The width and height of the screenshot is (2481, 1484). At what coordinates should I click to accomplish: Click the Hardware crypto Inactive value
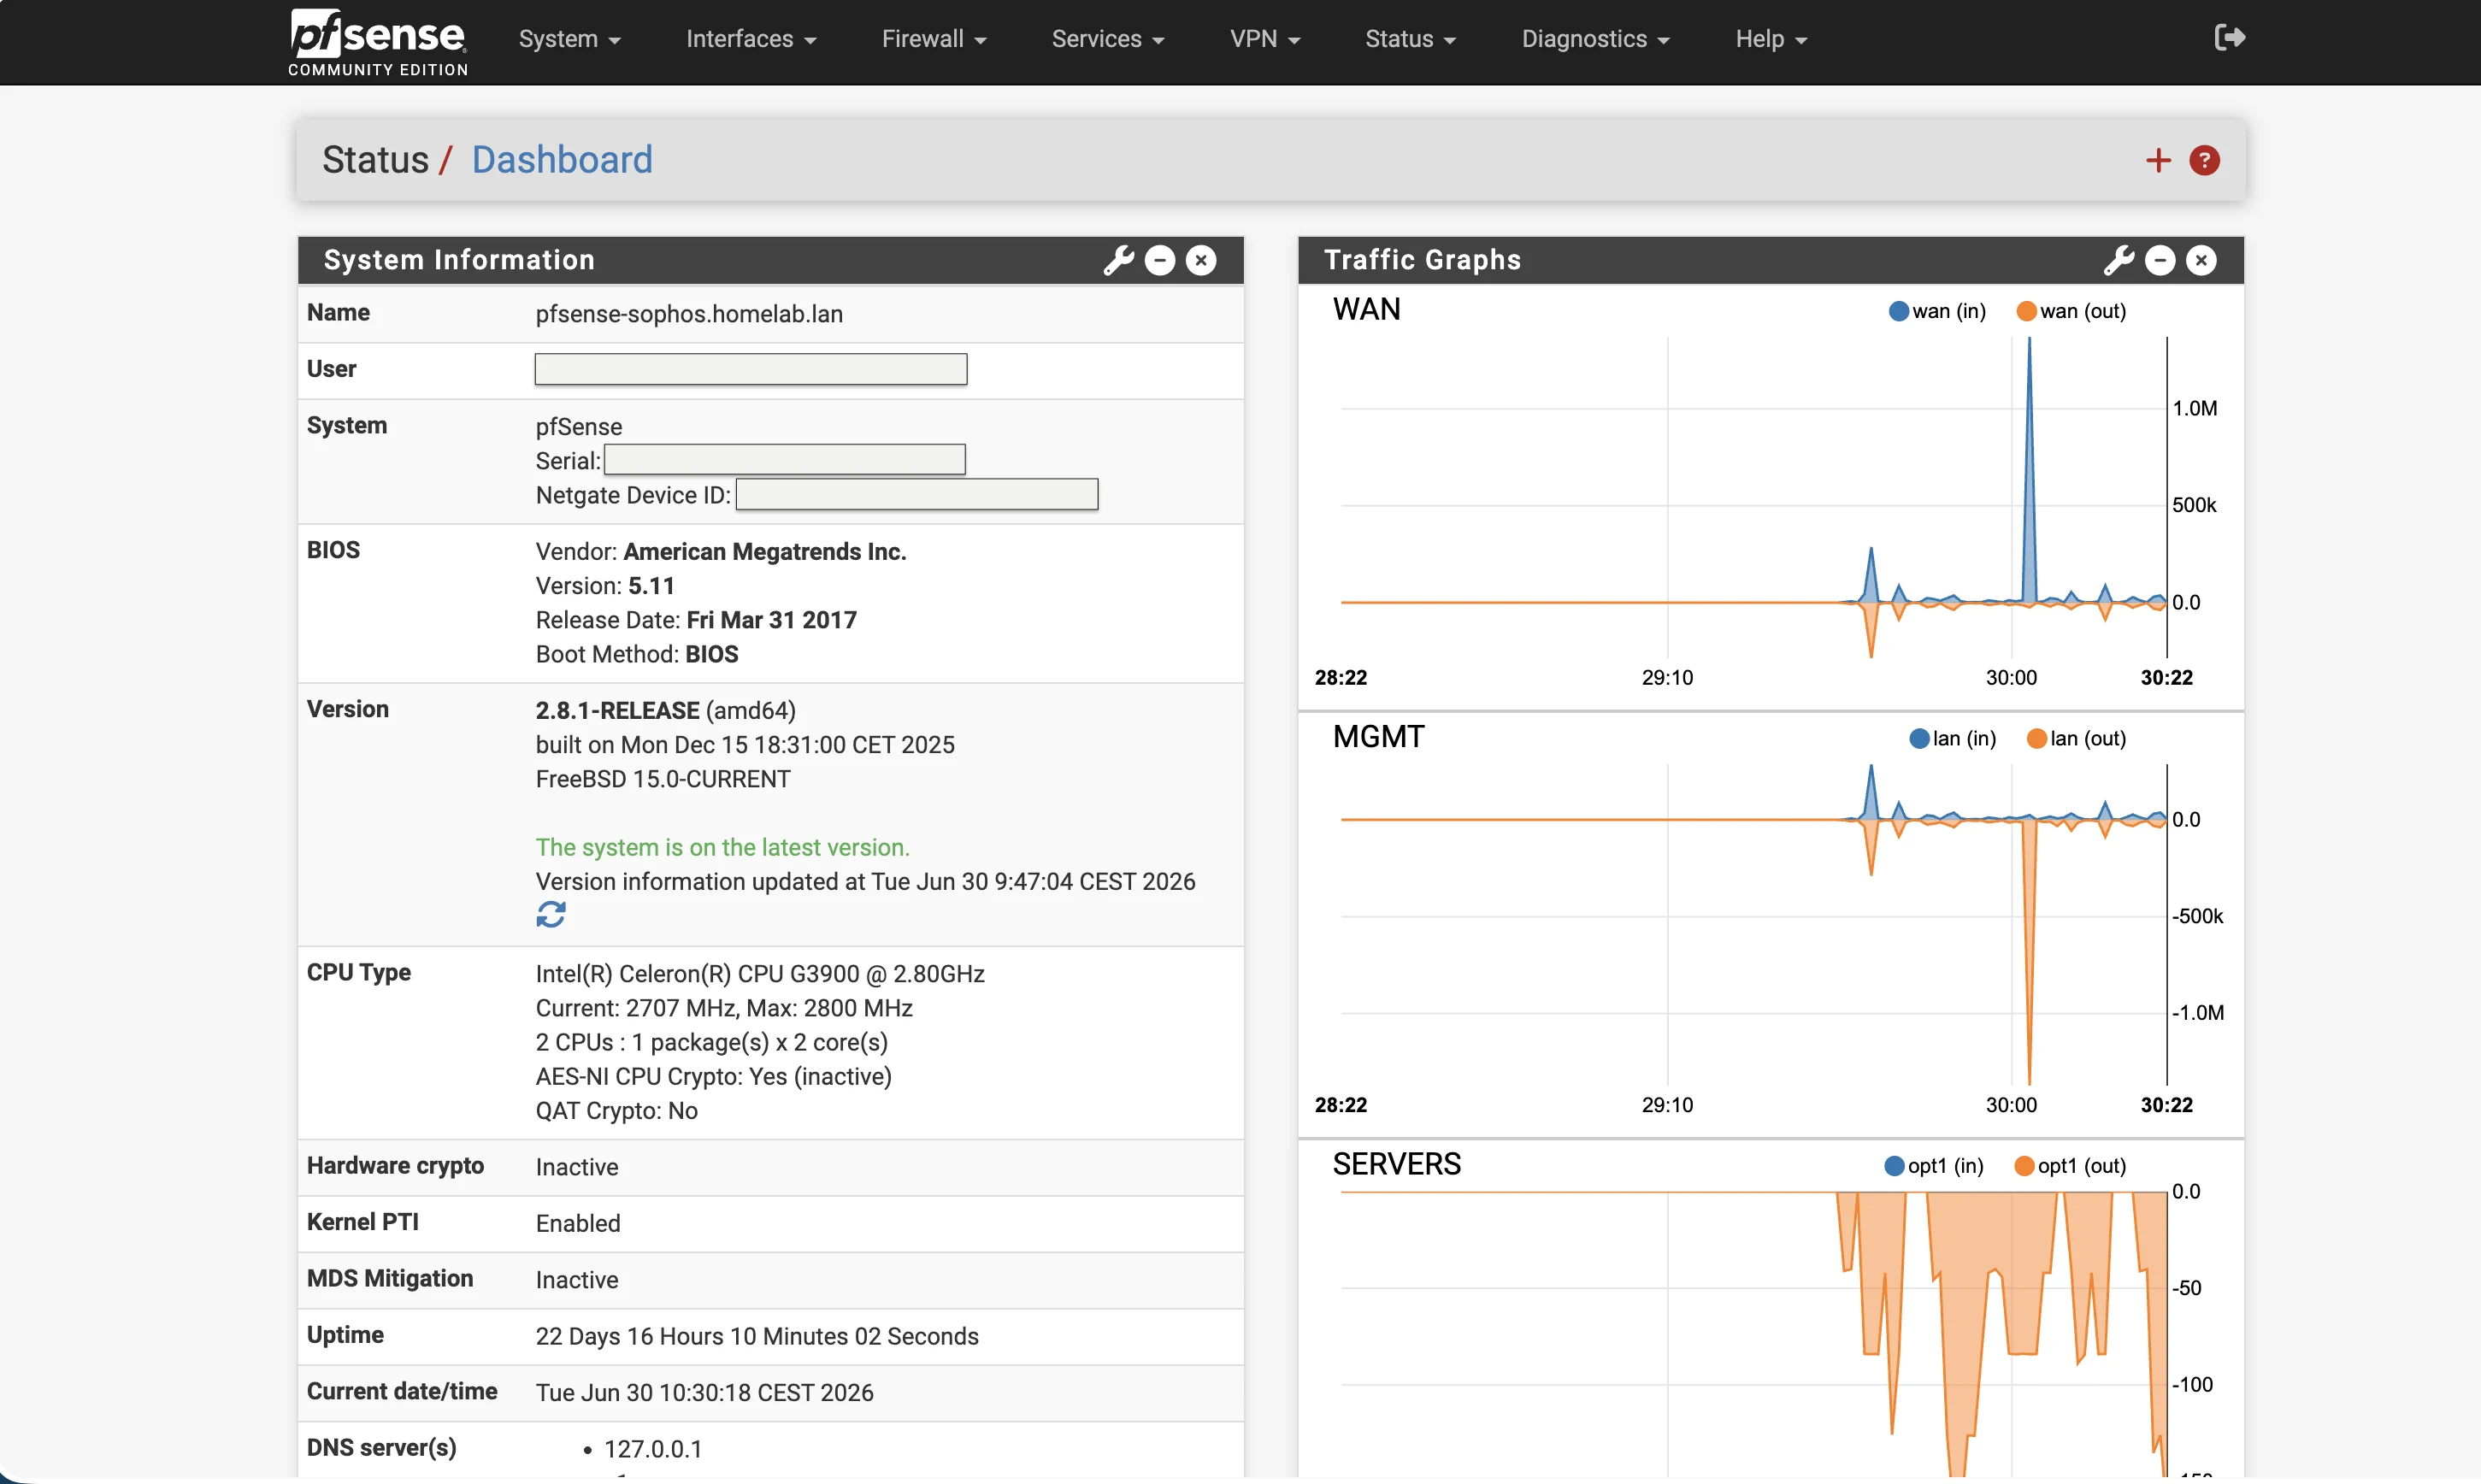(x=577, y=1167)
